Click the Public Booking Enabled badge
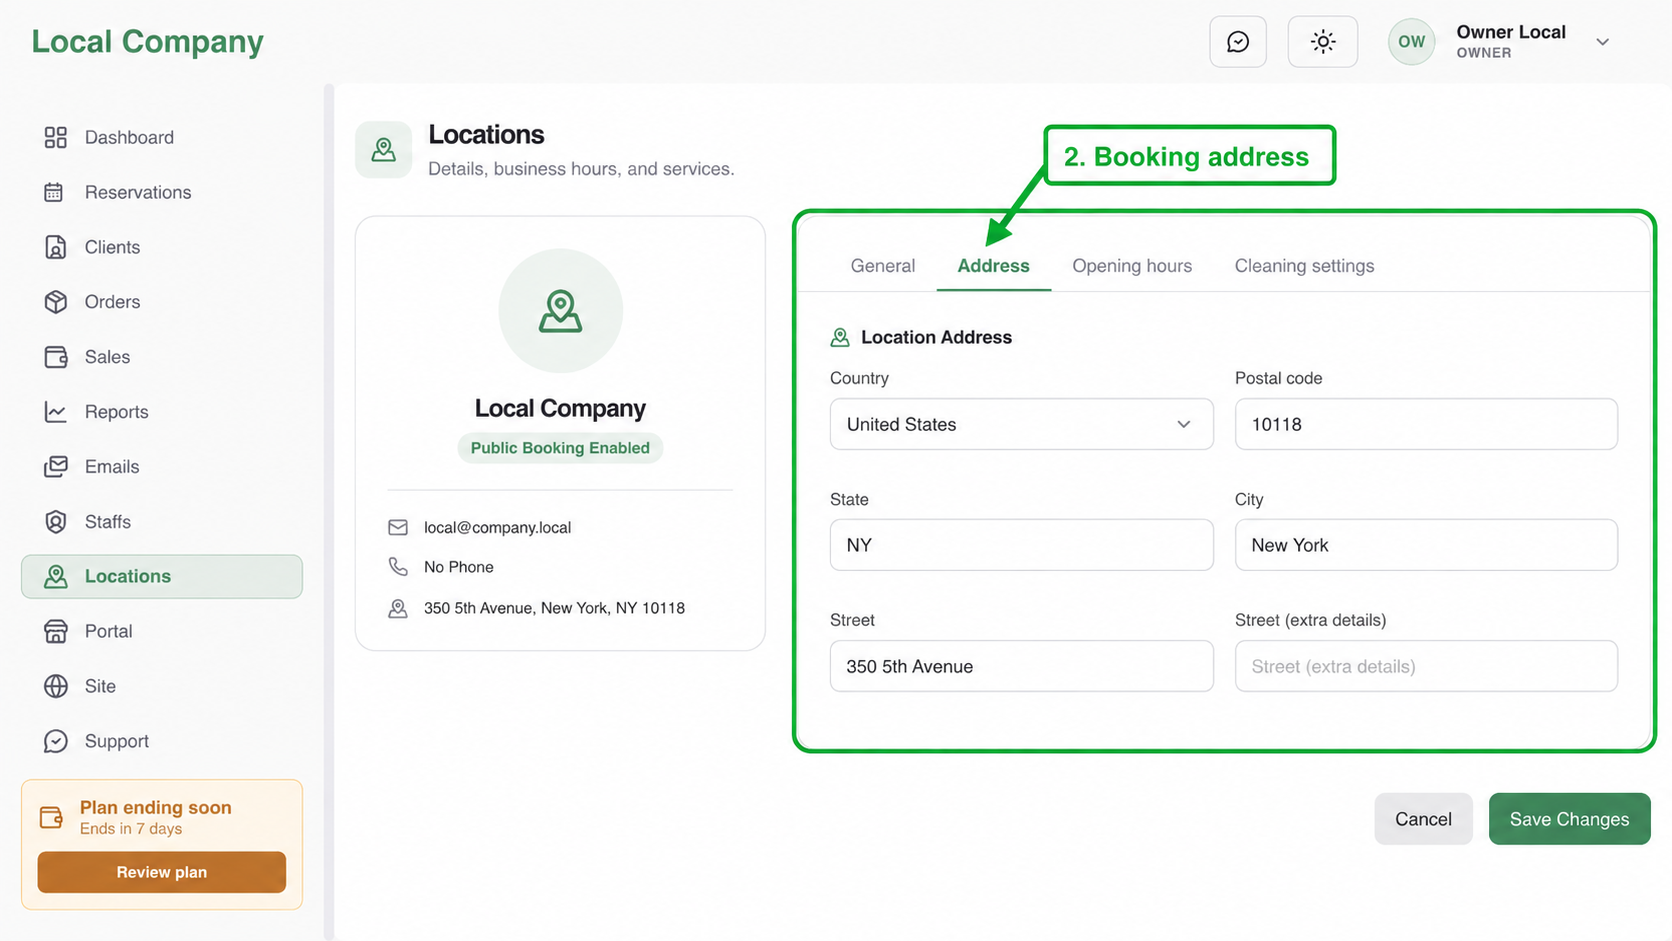This screenshot has height=941, width=1672. (x=560, y=448)
